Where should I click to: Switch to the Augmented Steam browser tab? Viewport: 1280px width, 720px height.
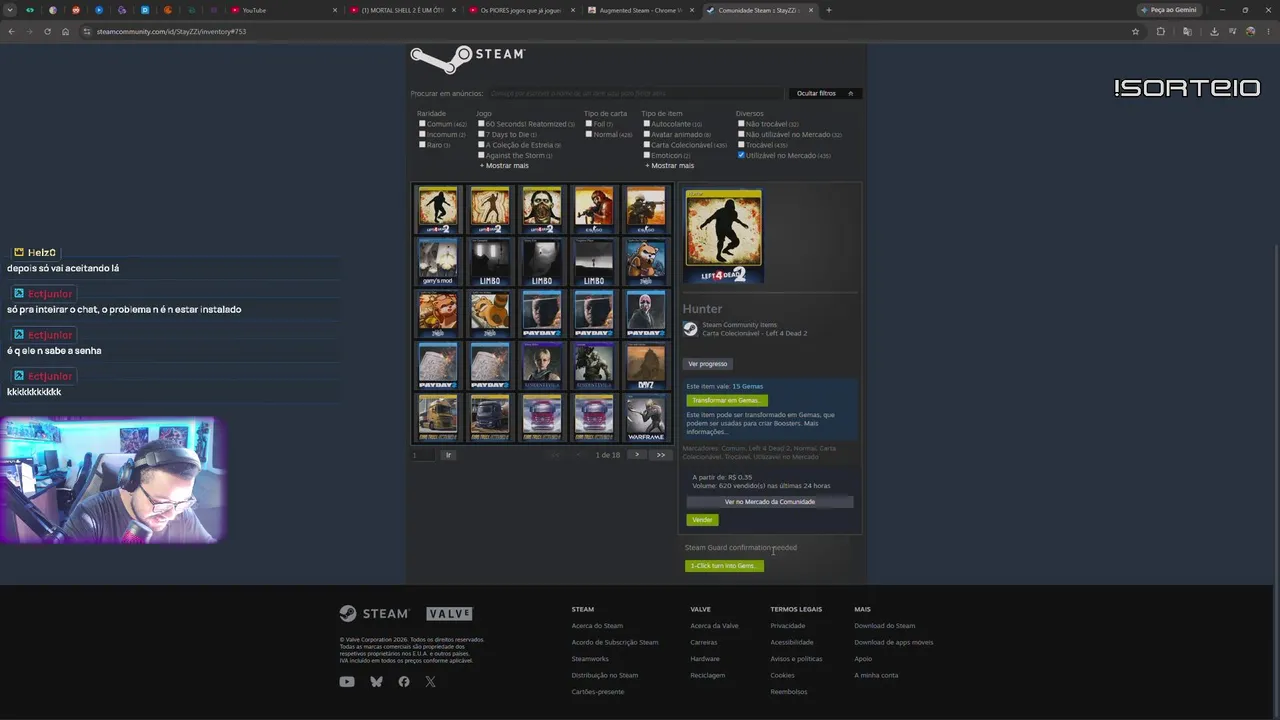click(x=640, y=10)
